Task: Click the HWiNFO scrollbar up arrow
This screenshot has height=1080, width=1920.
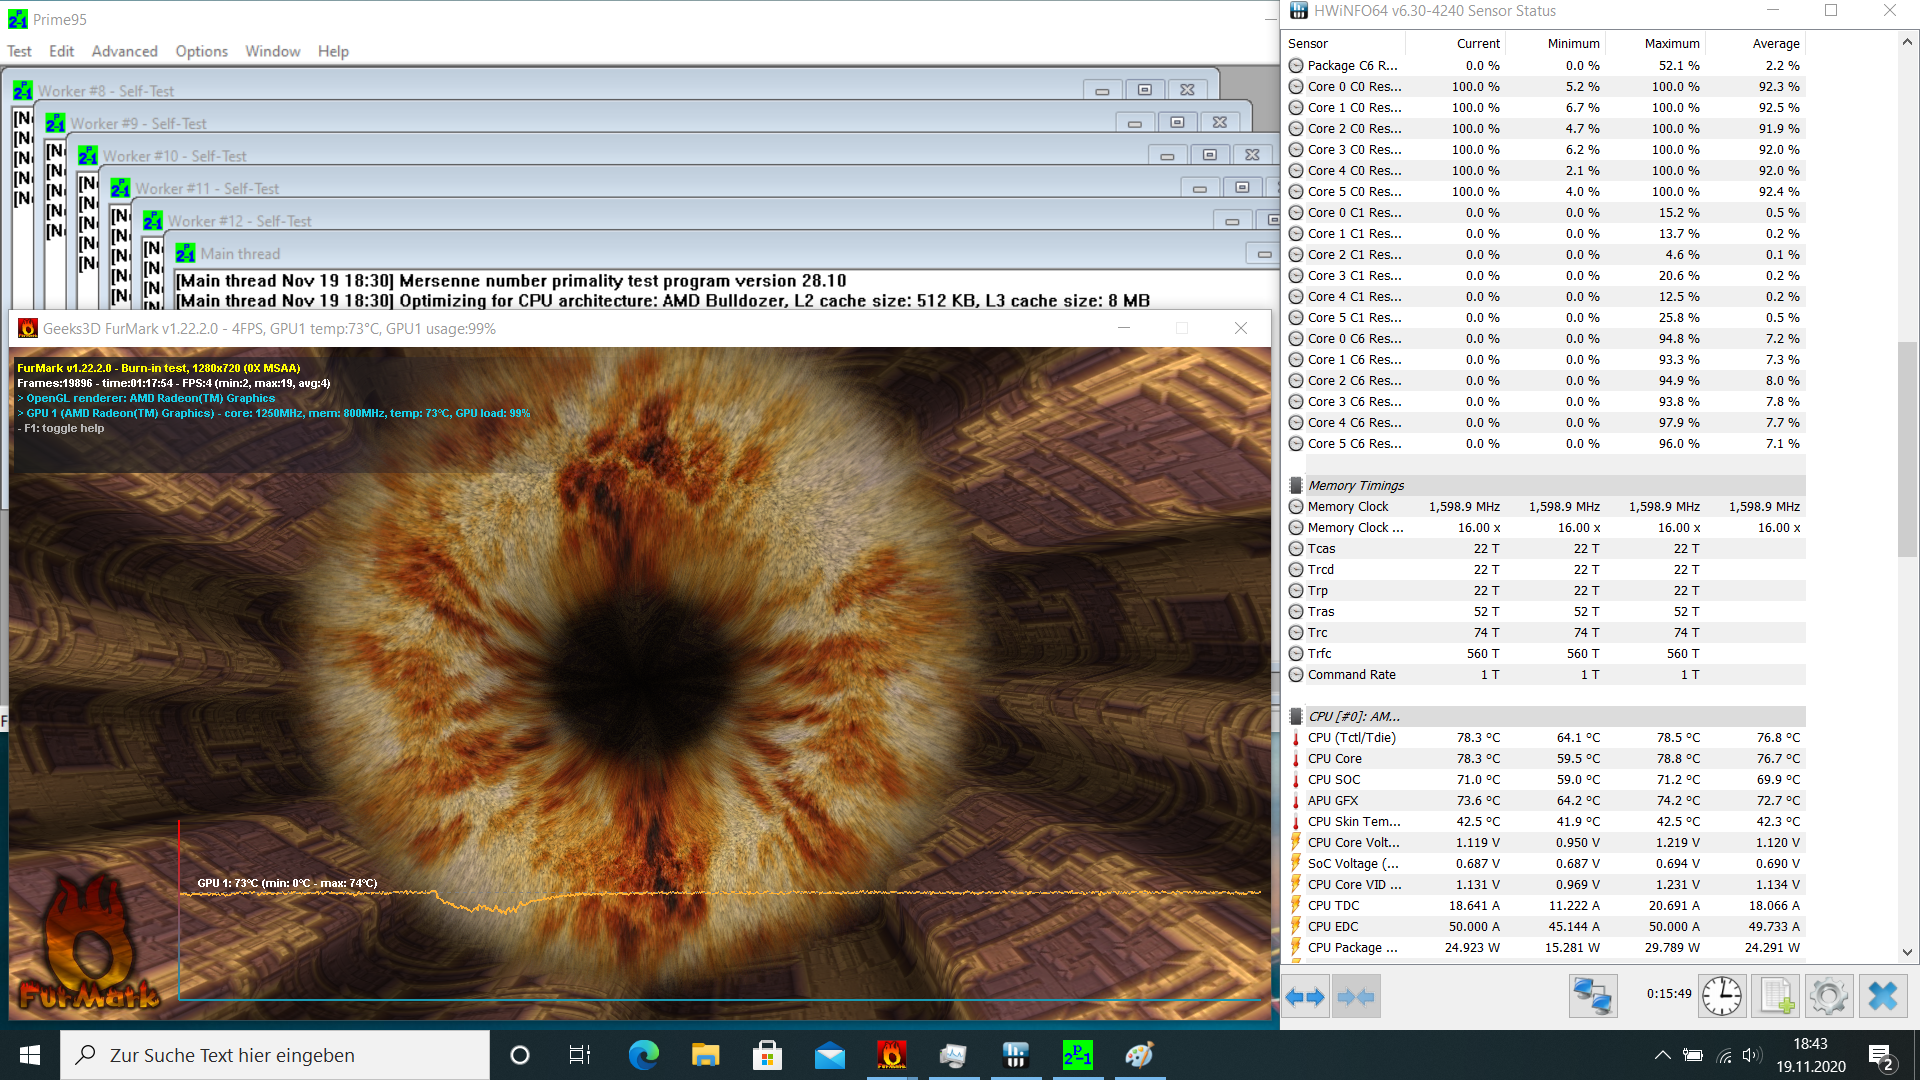Action: tap(1907, 42)
